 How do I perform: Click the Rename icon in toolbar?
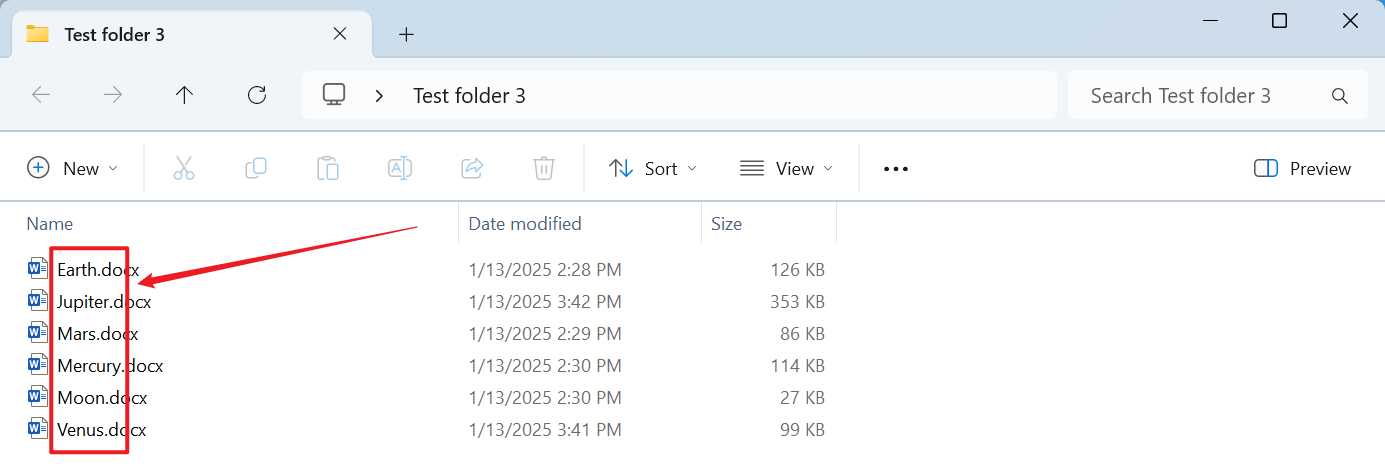[400, 168]
